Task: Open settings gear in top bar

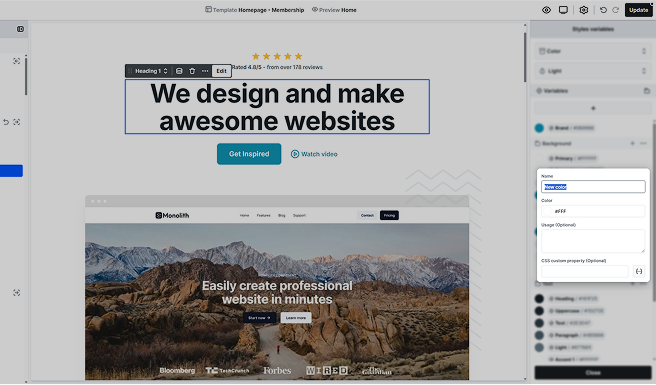Action: pyautogui.click(x=584, y=10)
